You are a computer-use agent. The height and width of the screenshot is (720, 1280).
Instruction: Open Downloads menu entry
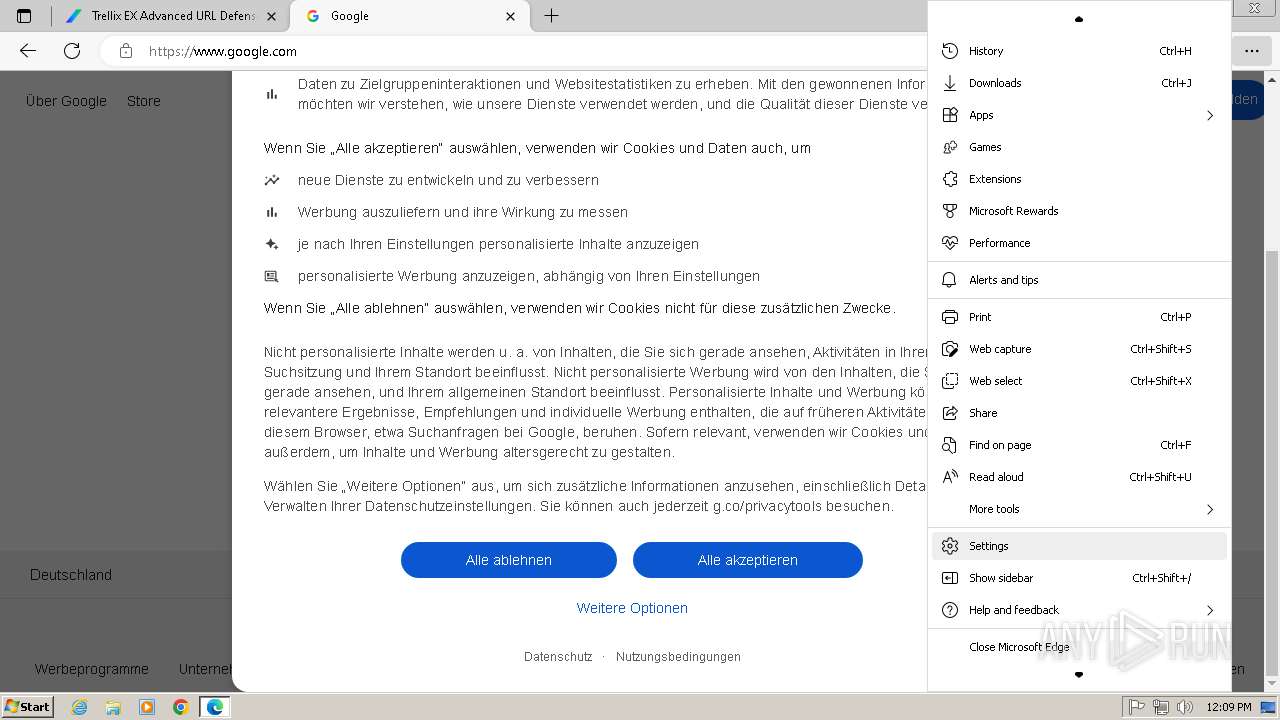click(x=1079, y=83)
